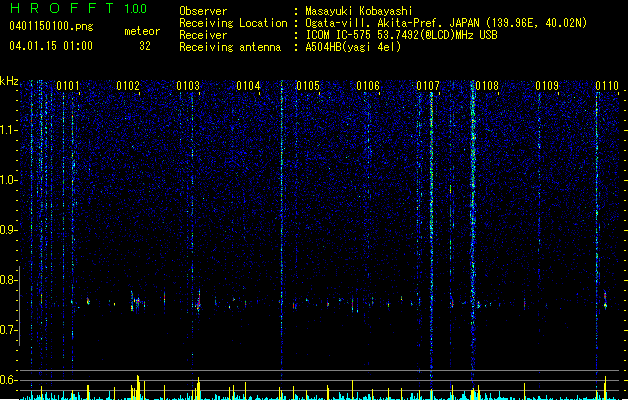Click the 0106 time marker
This screenshot has width=629, height=400.
(x=368, y=86)
